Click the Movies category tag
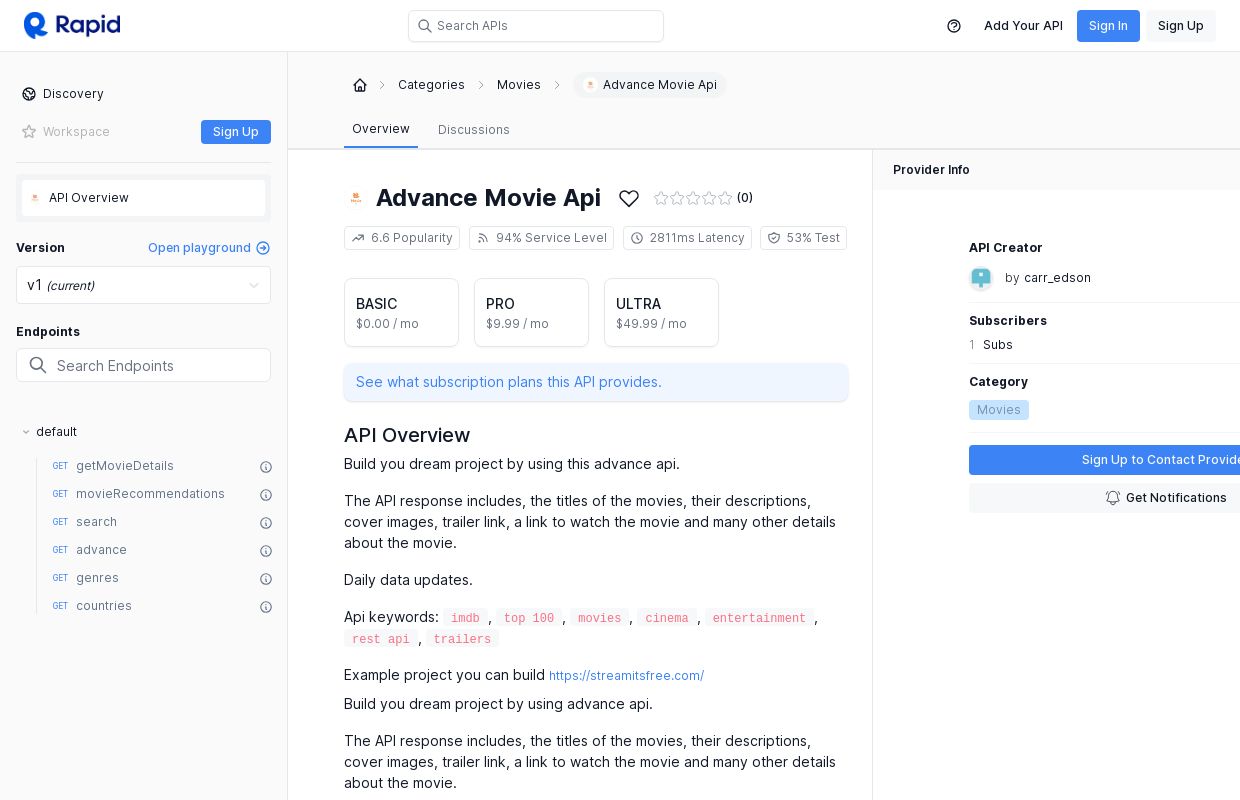Image resolution: width=1240 pixels, height=800 pixels. [x=999, y=410]
